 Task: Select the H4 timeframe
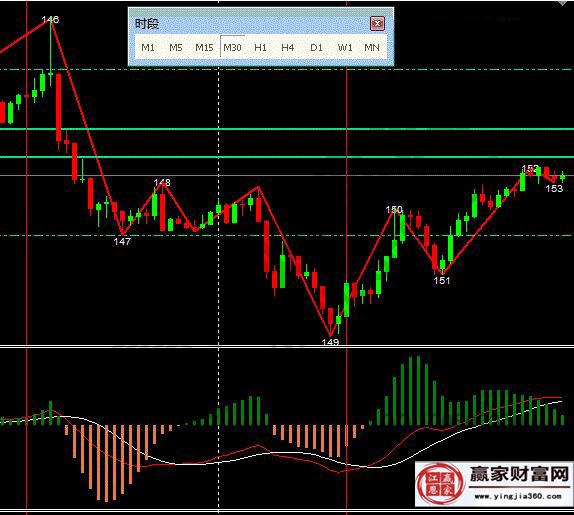(288, 48)
